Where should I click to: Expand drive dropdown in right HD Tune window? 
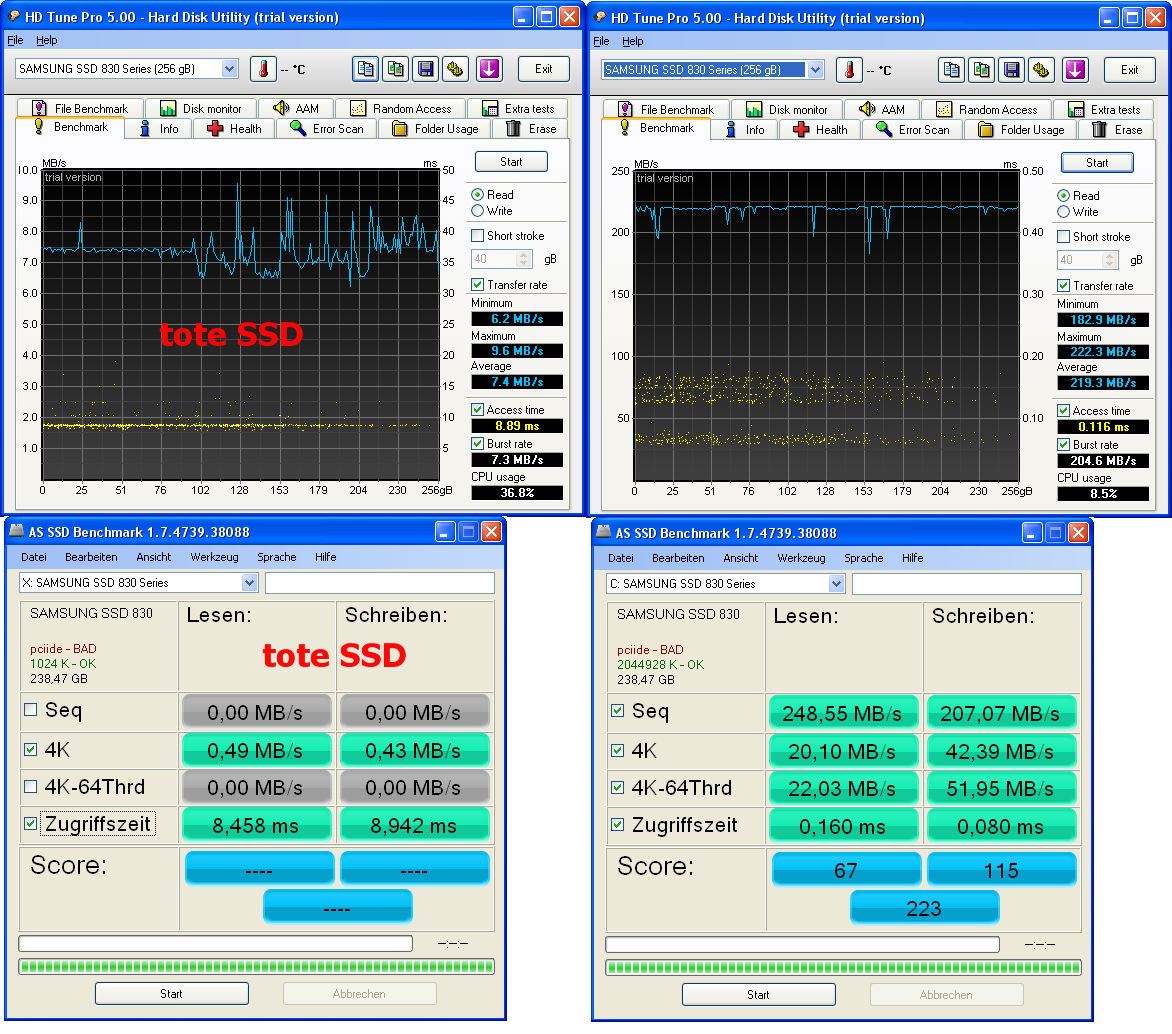(x=815, y=70)
